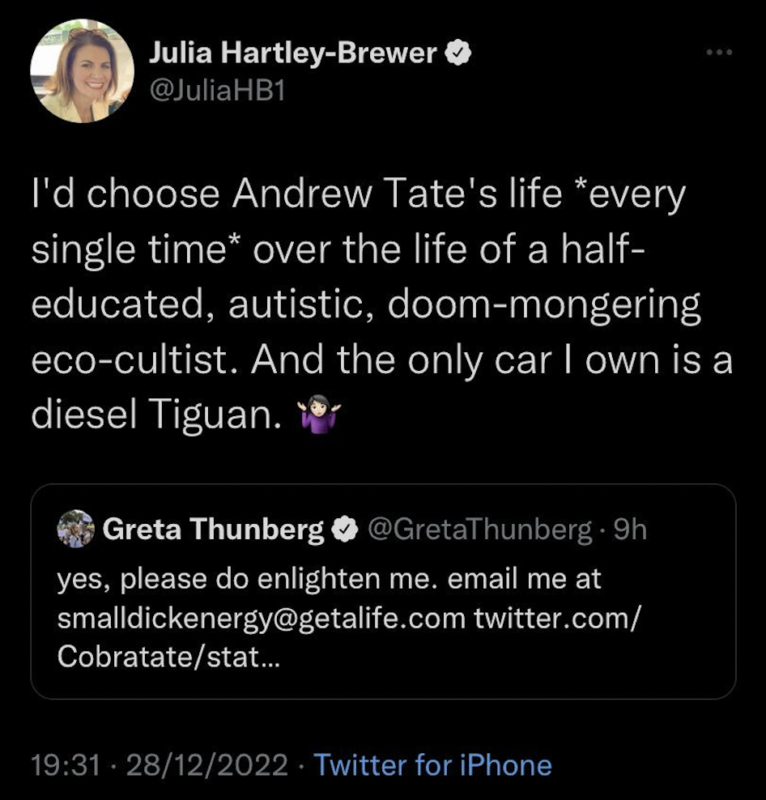Open the Julia Hartley-Brewer display name
Image resolution: width=766 pixels, height=800 pixels.
tap(292, 54)
